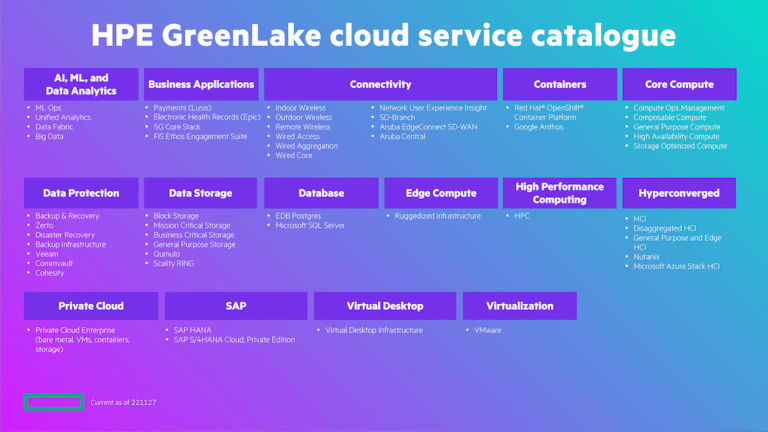768x432 pixels.
Task: Open the Business Applications category box
Action: click(201, 84)
